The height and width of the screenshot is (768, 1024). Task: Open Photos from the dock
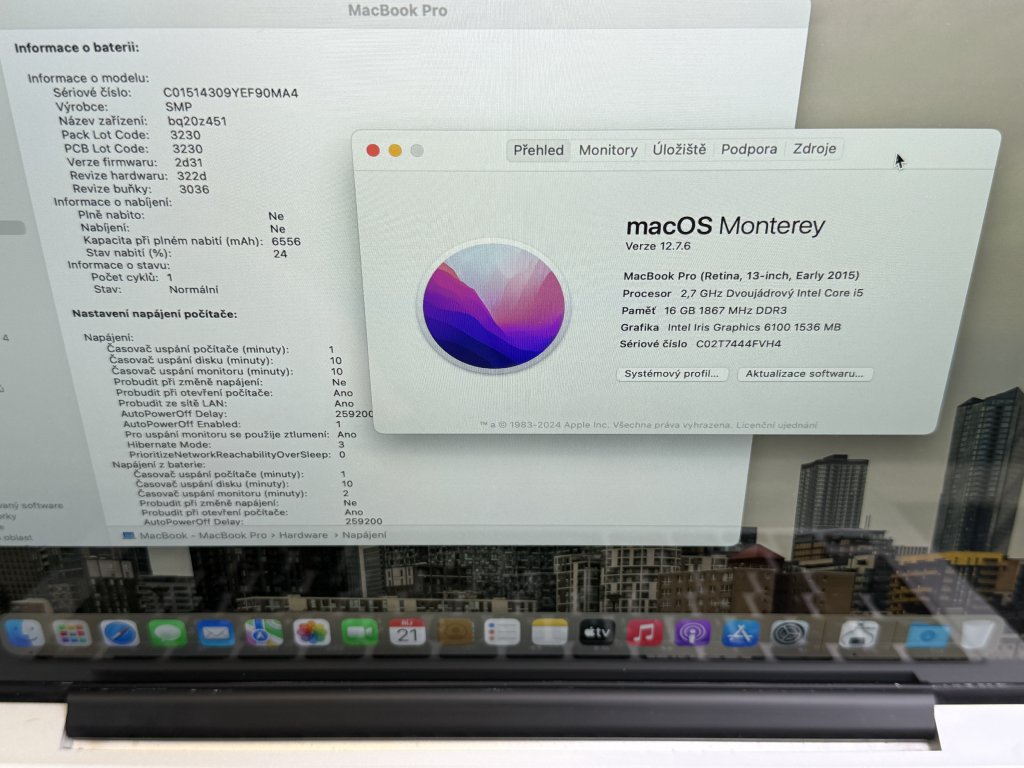coord(312,632)
